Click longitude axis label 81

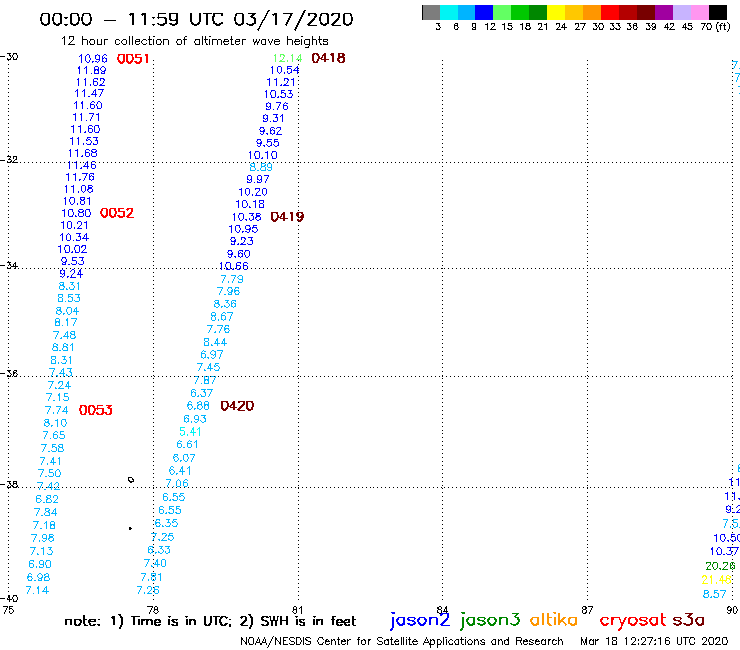pyautogui.click(x=298, y=610)
